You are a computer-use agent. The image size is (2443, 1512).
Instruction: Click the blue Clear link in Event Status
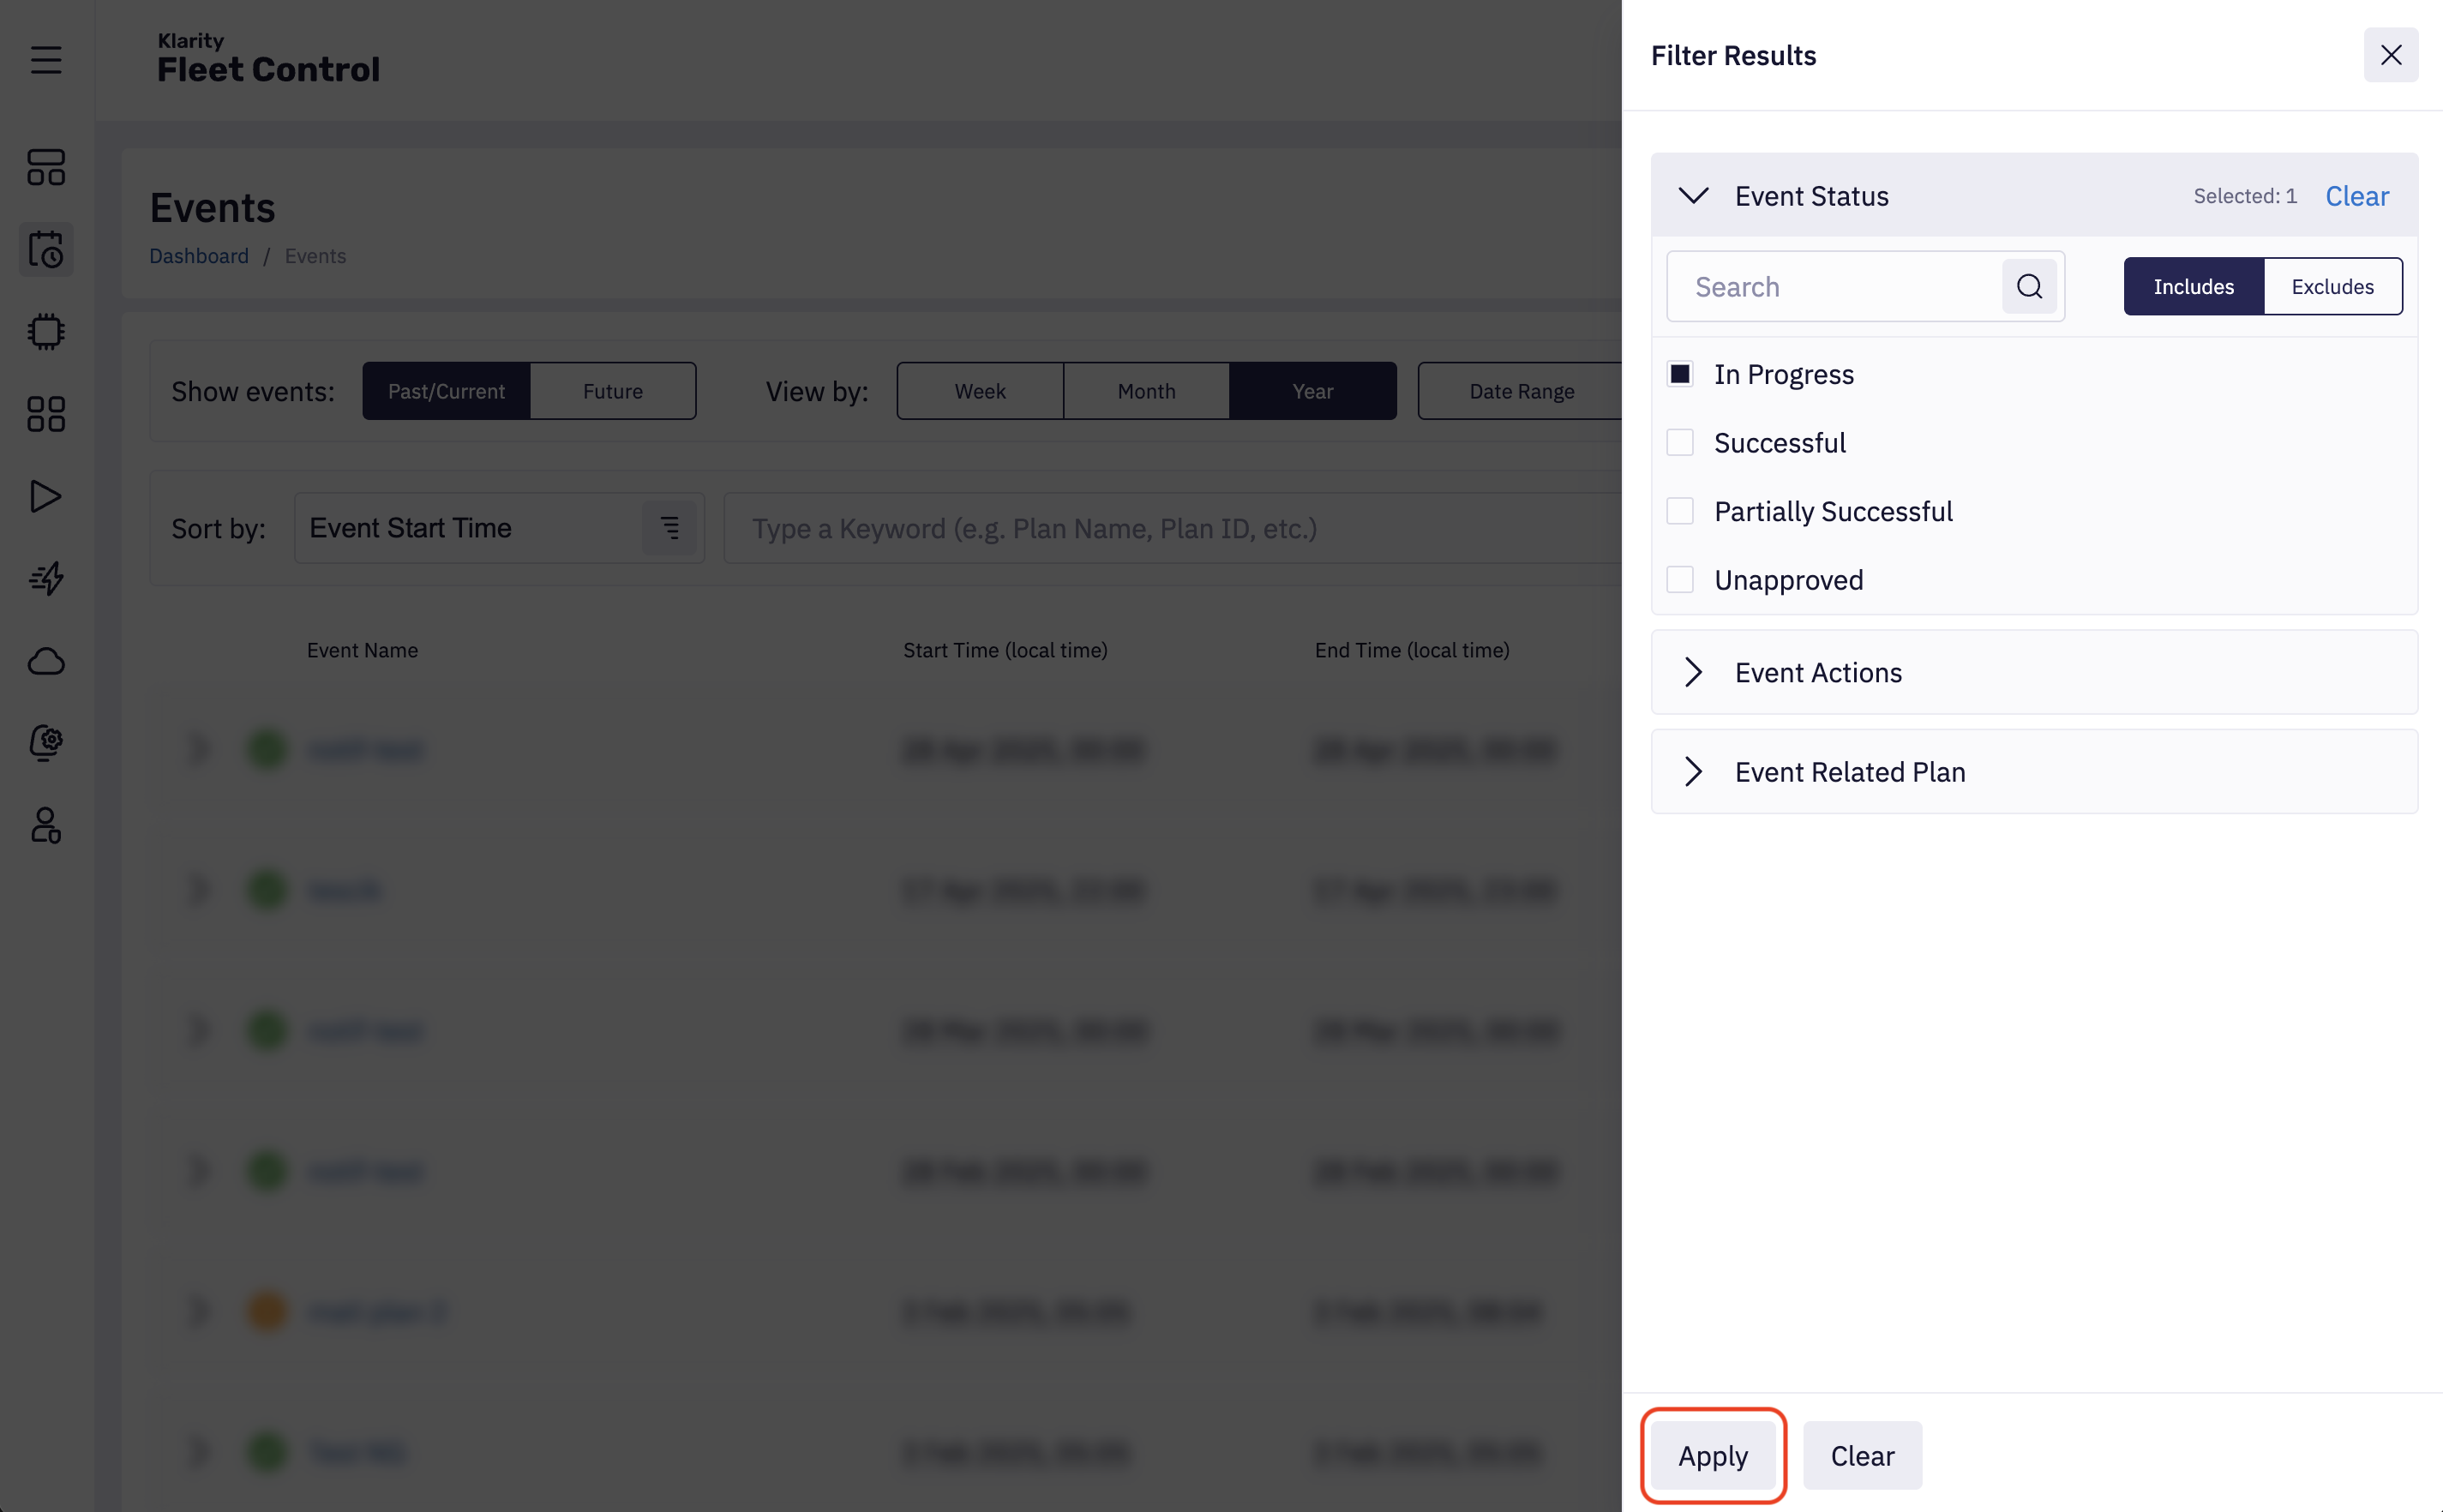point(2356,196)
